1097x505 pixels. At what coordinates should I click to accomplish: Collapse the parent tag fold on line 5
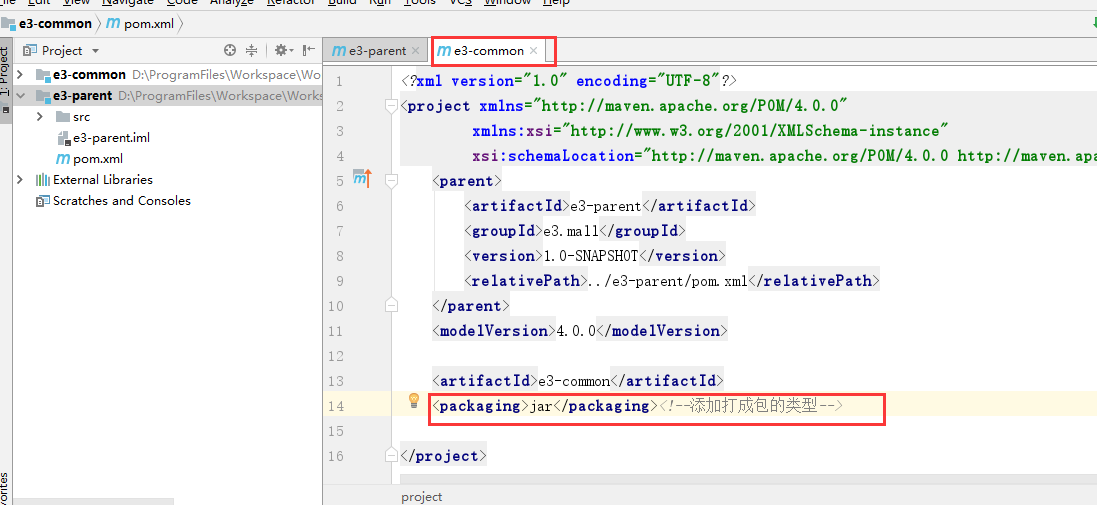pyautogui.click(x=392, y=181)
